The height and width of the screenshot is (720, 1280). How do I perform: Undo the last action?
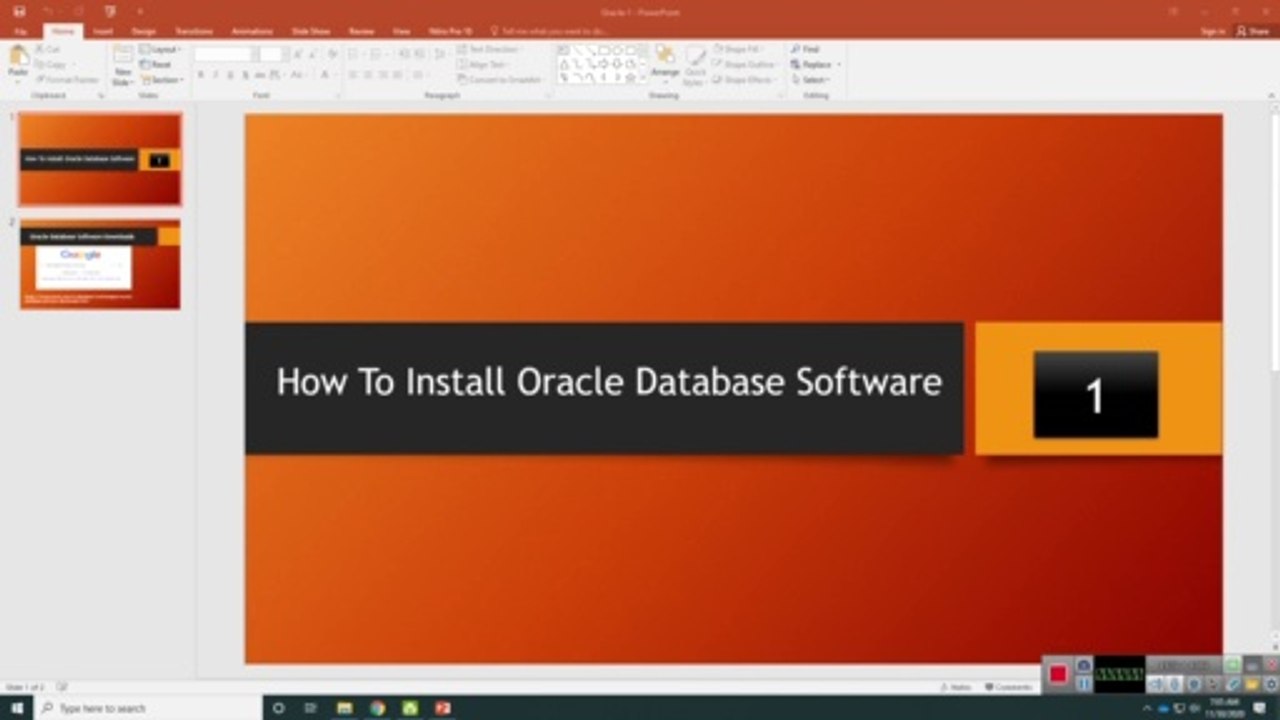click(x=47, y=11)
